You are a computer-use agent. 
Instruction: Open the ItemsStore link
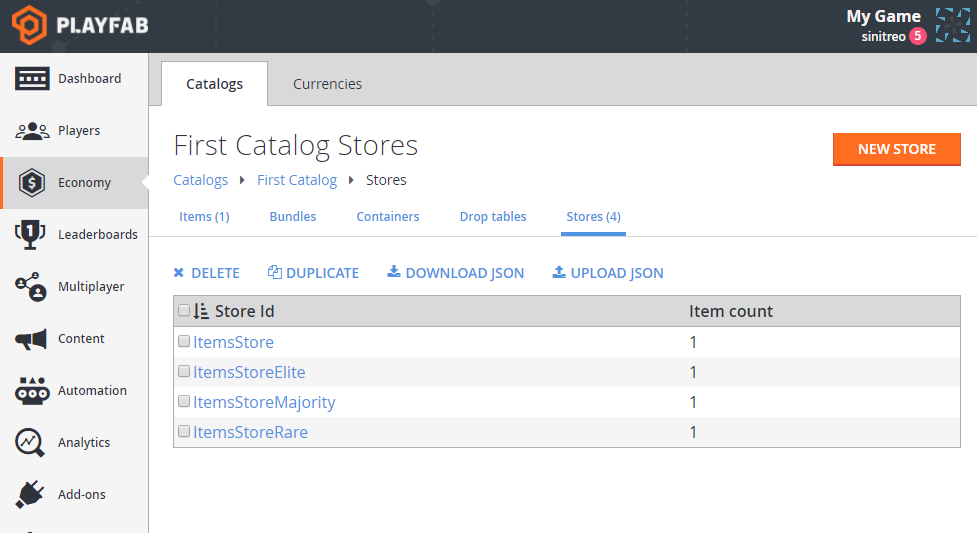click(233, 342)
